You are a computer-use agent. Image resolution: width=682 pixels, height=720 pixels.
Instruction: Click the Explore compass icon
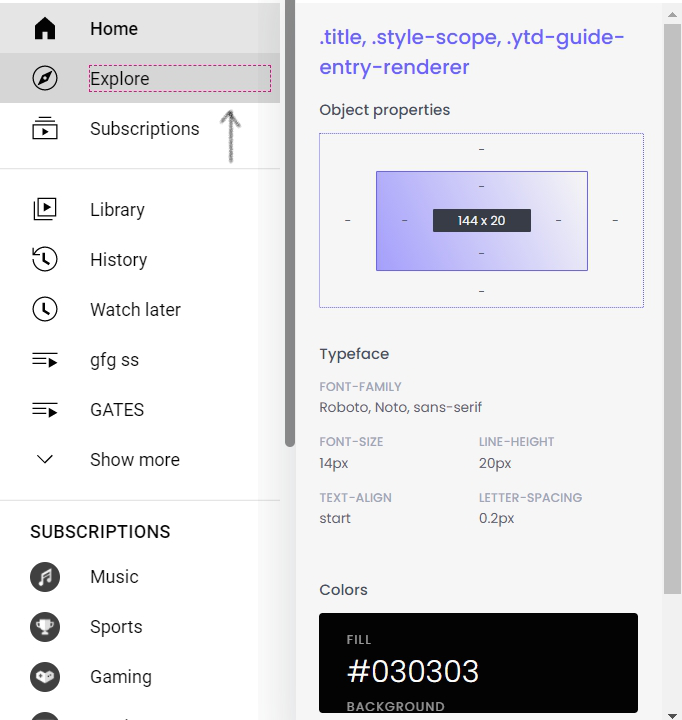pyautogui.click(x=45, y=78)
